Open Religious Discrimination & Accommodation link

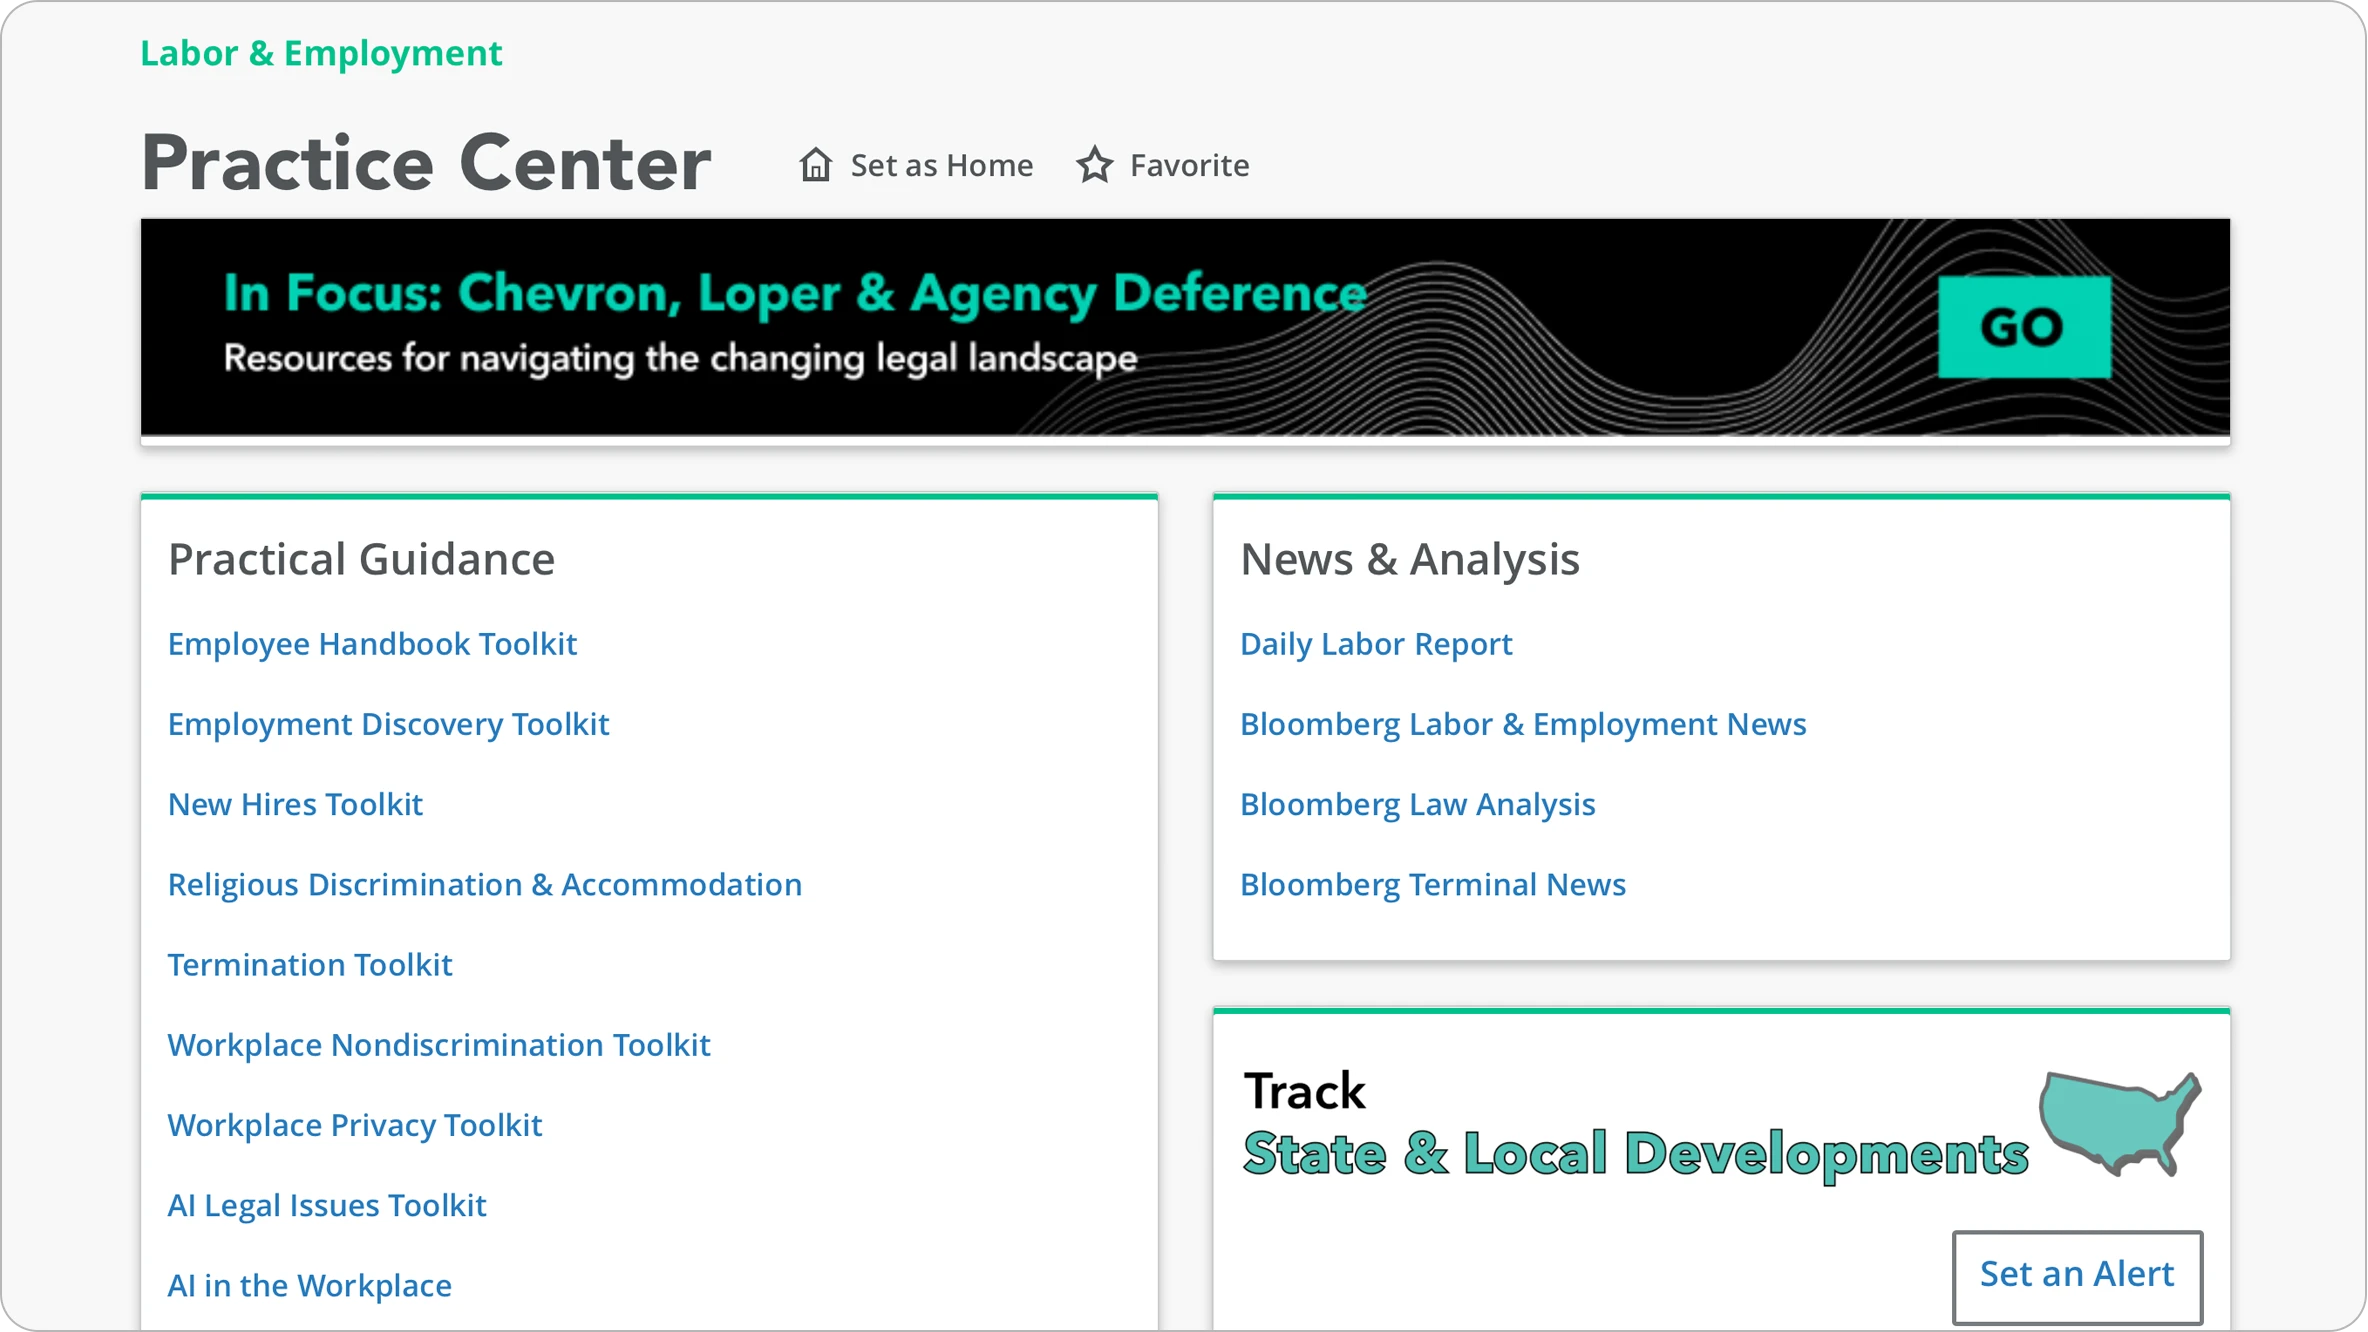click(485, 885)
